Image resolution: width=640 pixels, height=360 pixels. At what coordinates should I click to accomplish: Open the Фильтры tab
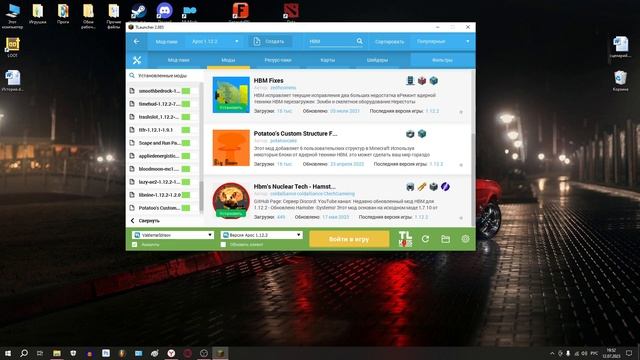[442, 60]
